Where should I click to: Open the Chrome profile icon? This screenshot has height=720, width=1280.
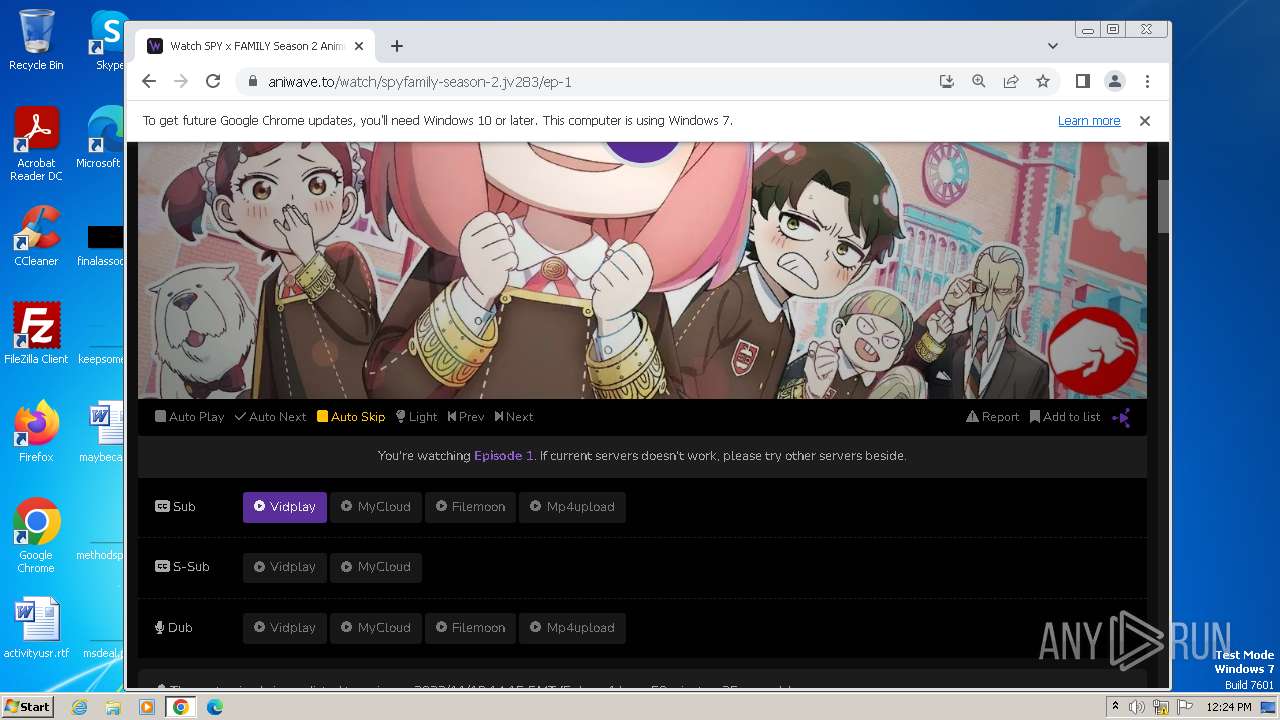pyautogui.click(x=1114, y=82)
